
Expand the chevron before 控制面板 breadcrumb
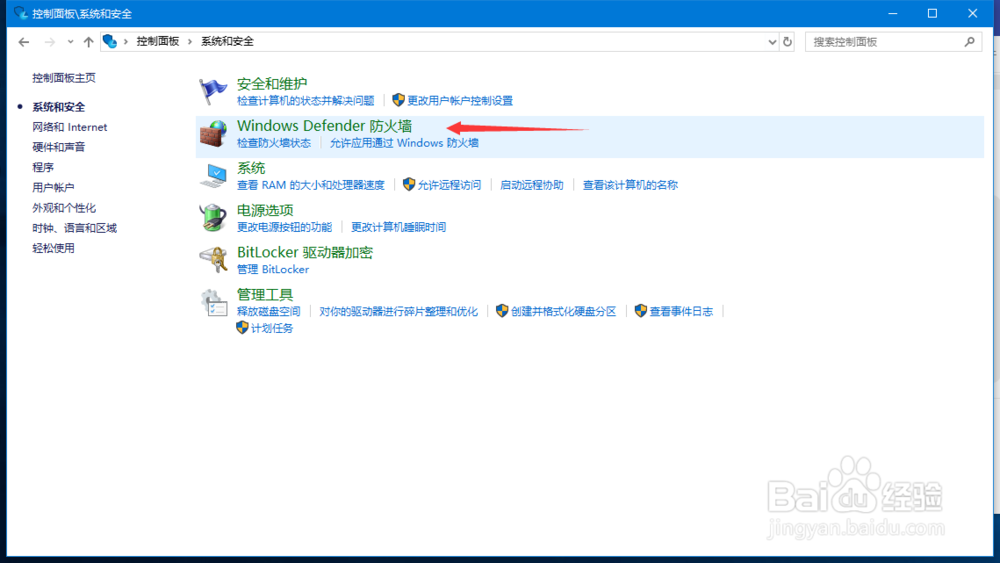click(x=126, y=41)
